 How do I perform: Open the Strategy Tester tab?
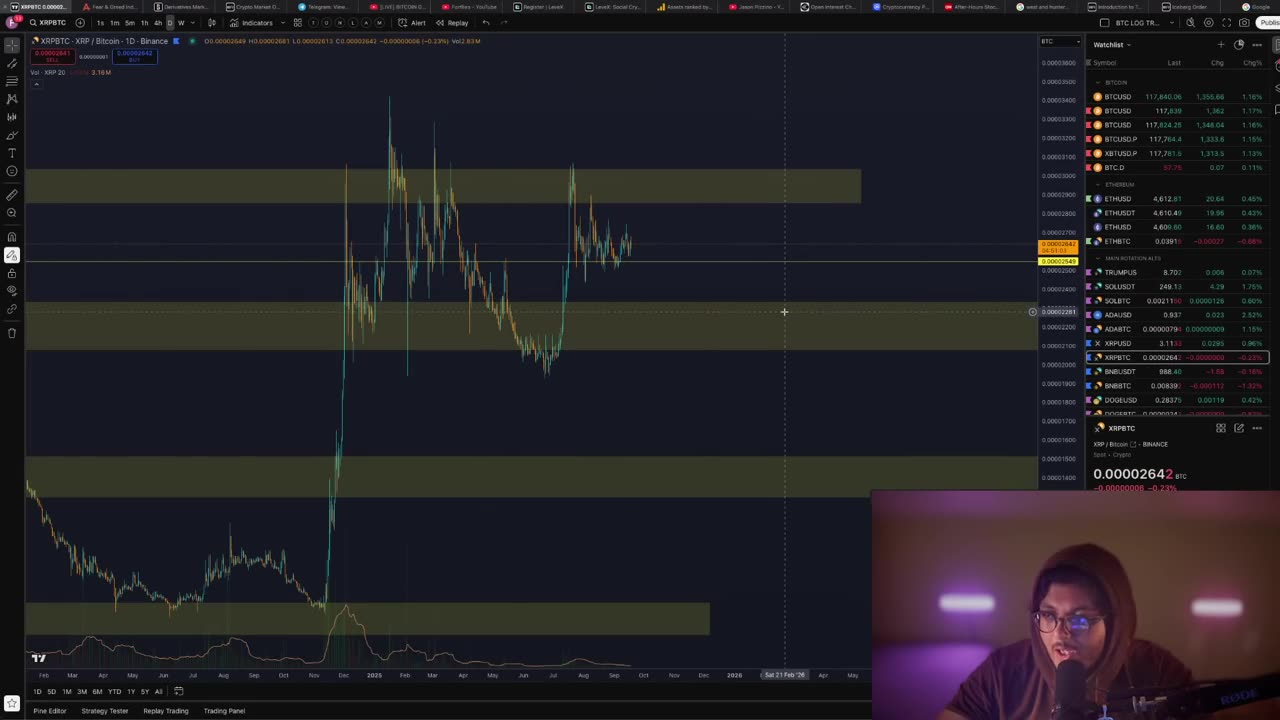105,711
